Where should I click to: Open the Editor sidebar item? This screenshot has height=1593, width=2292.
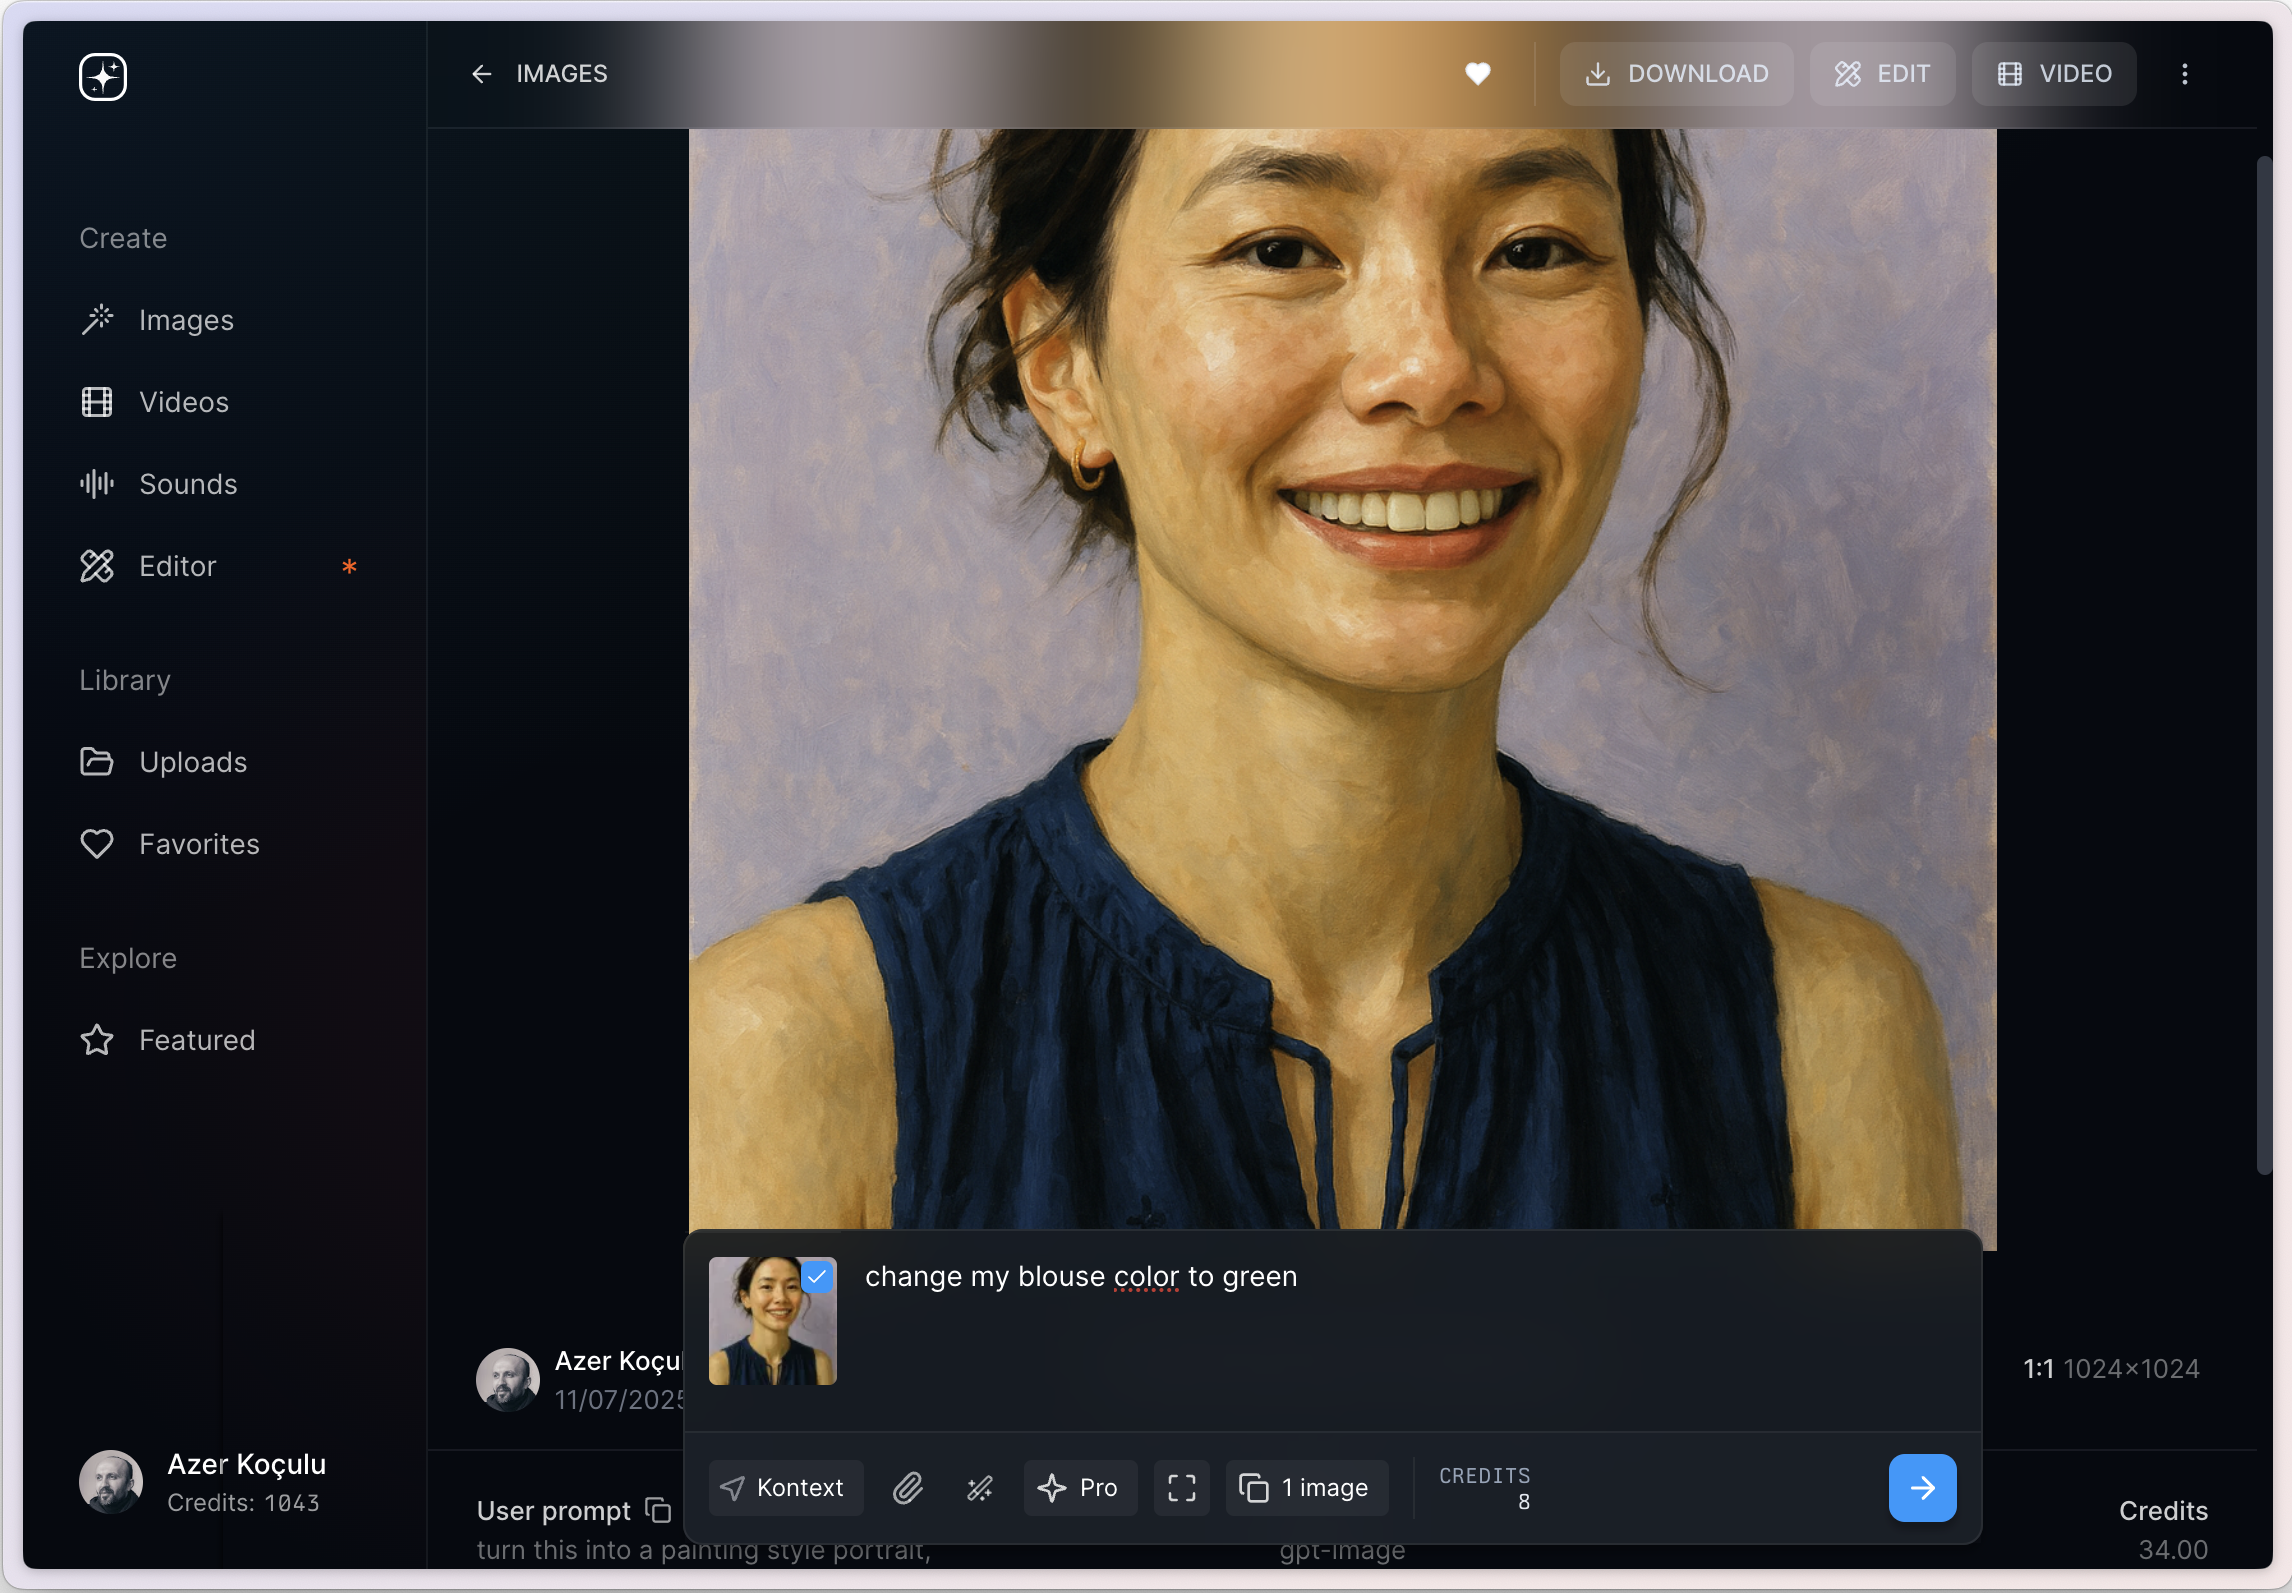pos(177,566)
